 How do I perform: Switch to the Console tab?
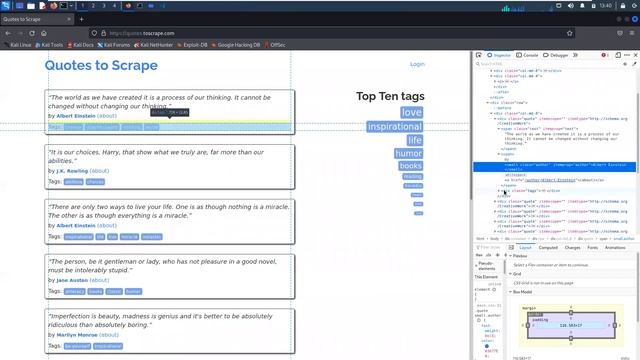click(527, 55)
